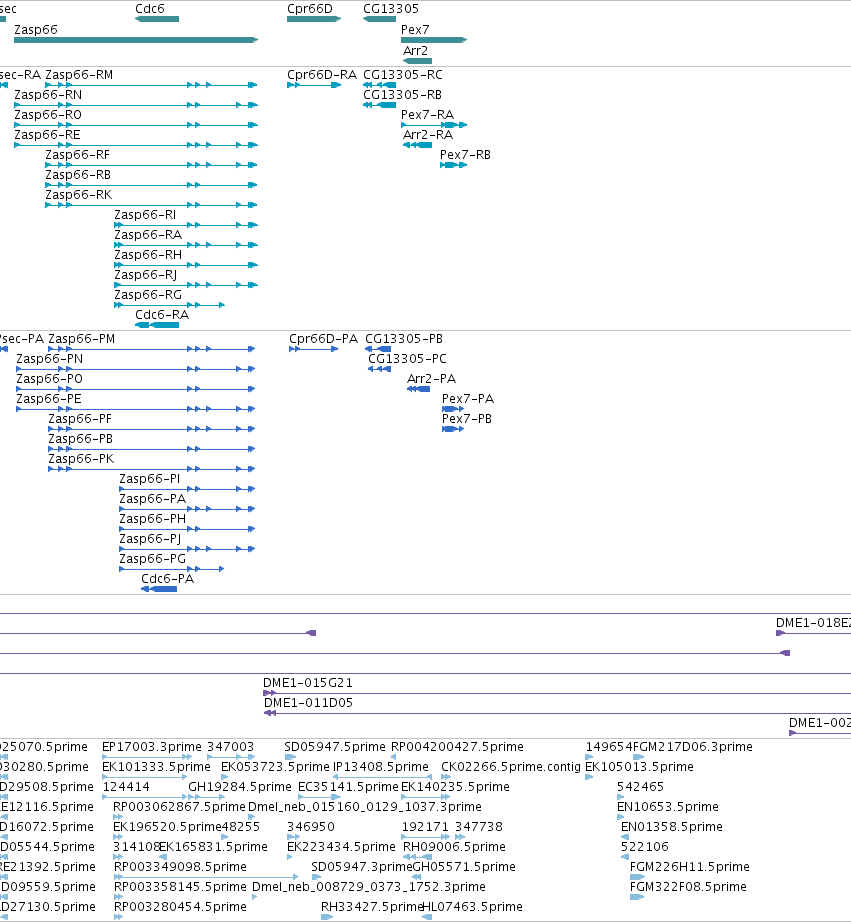Select the Arr2-RA transcript
Viewport: 851px width, 922px height.
418,145
